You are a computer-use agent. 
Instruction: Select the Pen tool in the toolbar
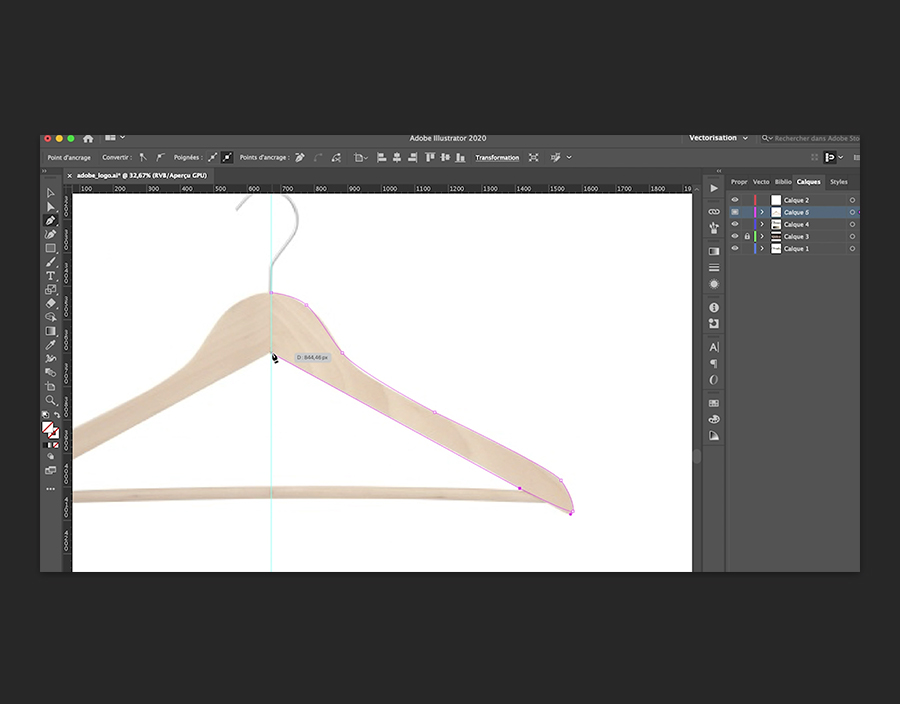[51, 221]
